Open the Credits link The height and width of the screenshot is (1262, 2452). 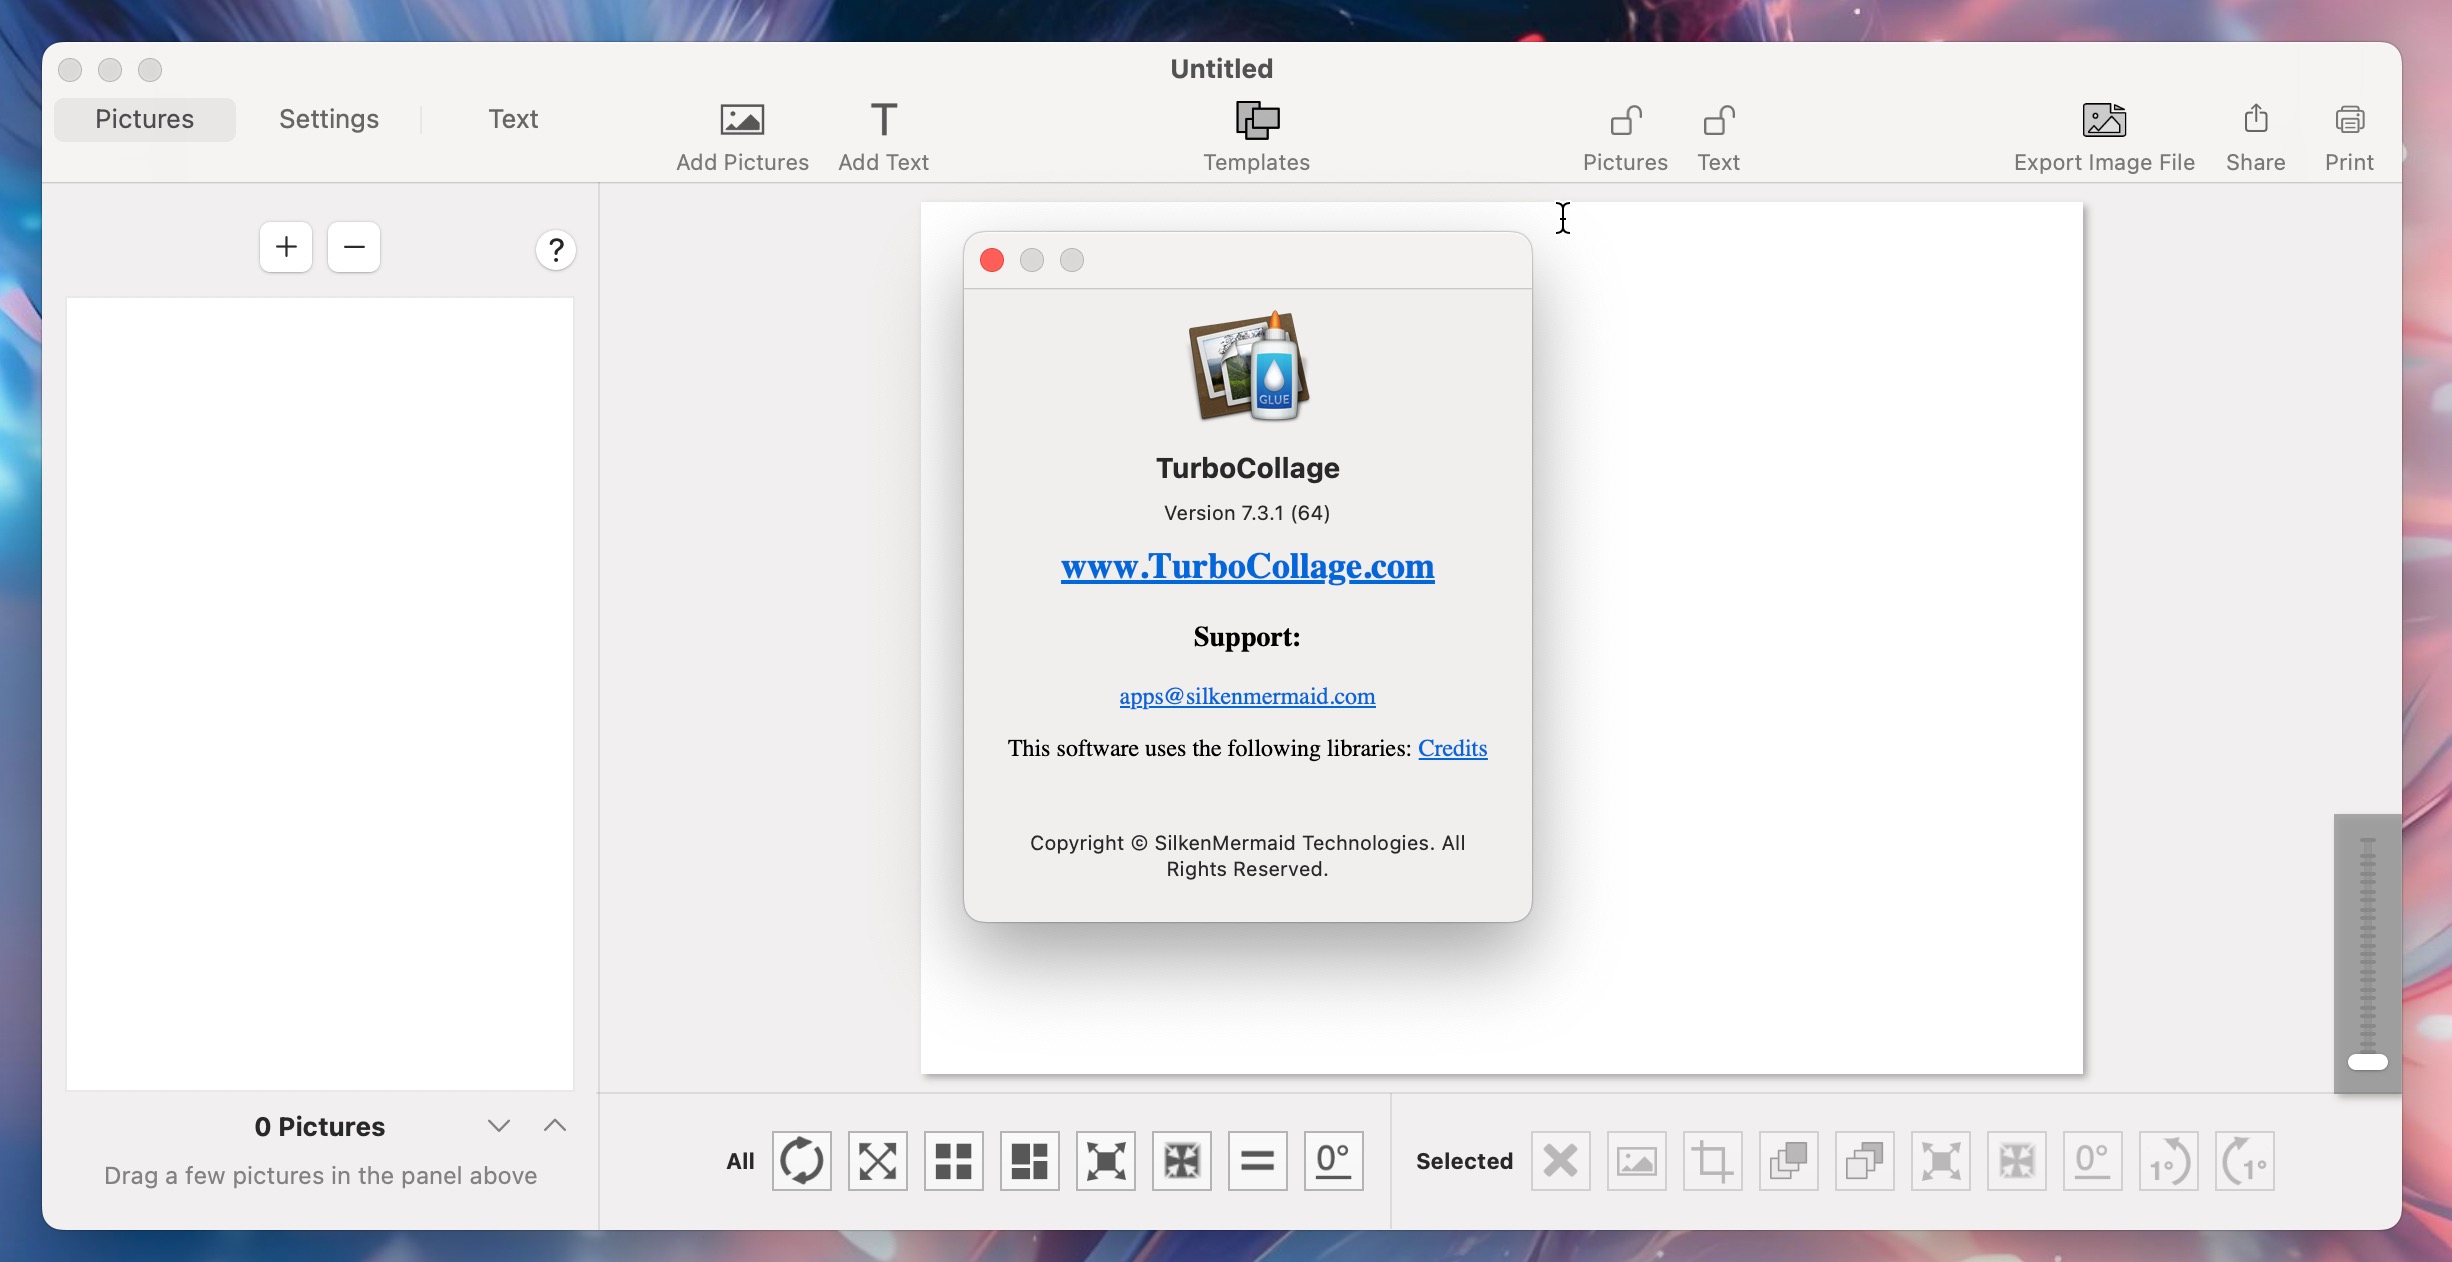1452,748
